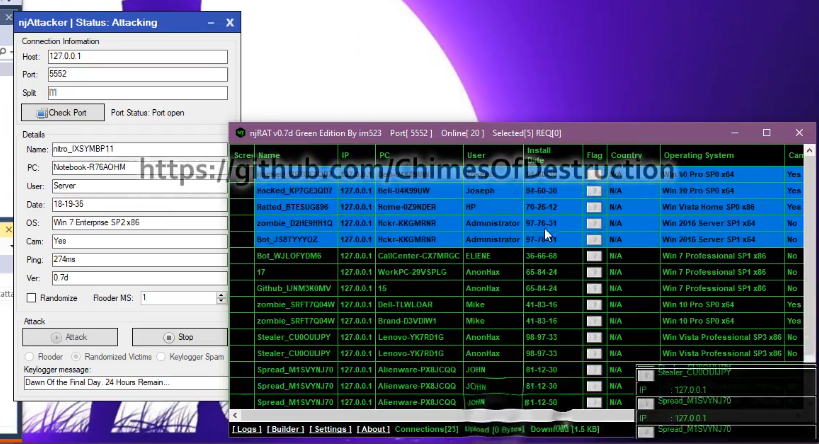Click the njRAT horizontal scrollbar left arrow
The width and height of the screenshot is (819, 444).
pos(236,415)
